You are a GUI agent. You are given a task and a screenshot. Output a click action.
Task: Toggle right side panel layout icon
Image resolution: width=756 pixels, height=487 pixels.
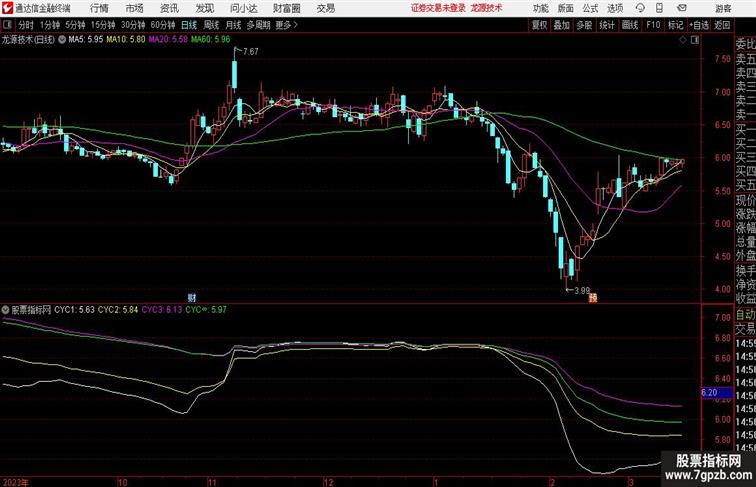(695, 40)
